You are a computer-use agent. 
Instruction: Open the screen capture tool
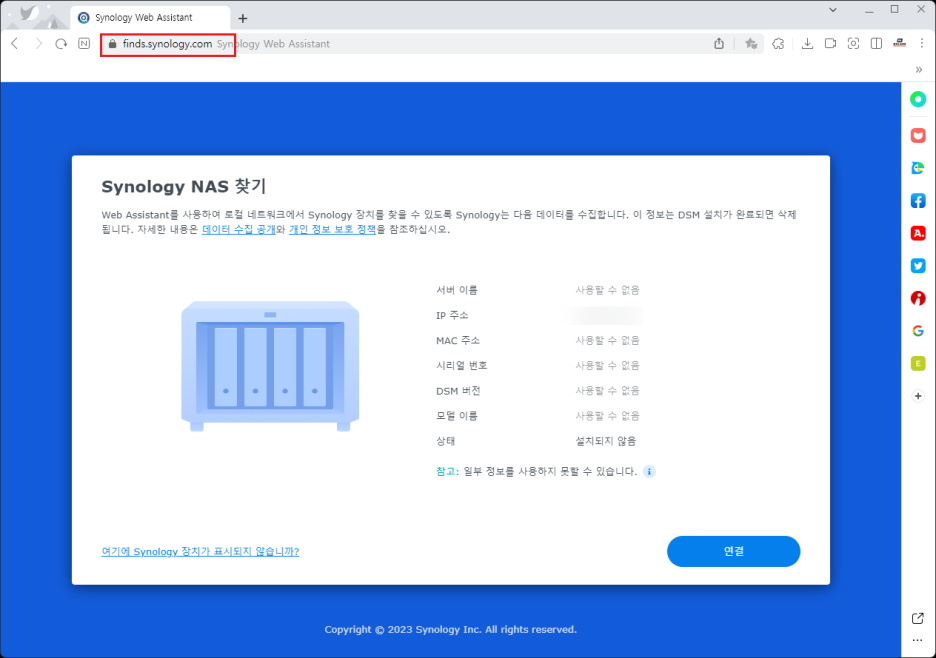pos(853,44)
